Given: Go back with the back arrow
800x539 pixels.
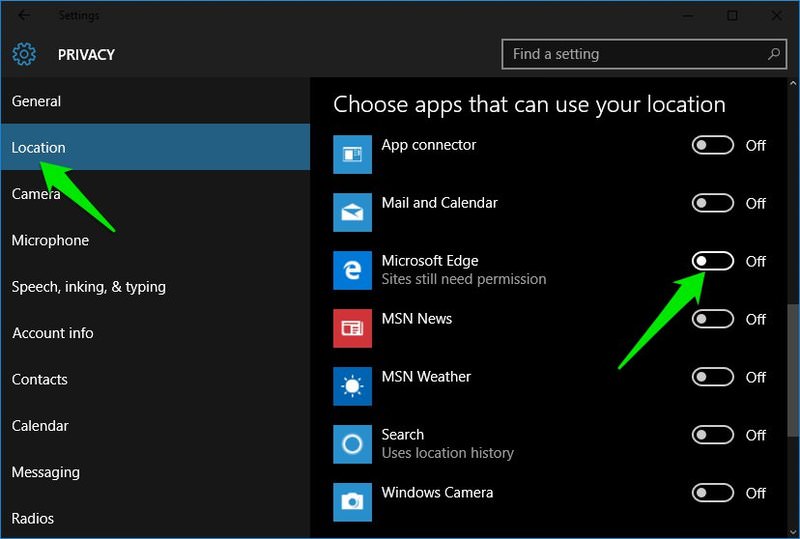Looking at the screenshot, I should [x=23, y=15].
